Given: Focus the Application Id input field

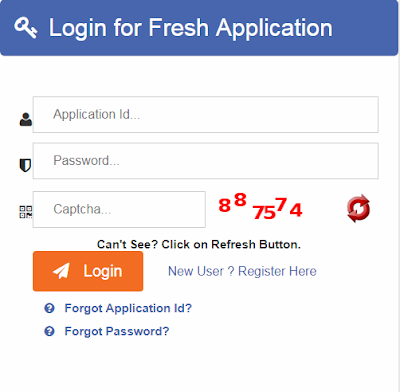Looking at the screenshot, I should 205,115.
